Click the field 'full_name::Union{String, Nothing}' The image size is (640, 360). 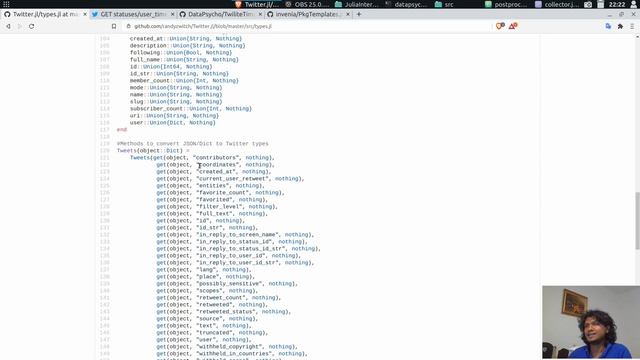(x=184, y=60)
